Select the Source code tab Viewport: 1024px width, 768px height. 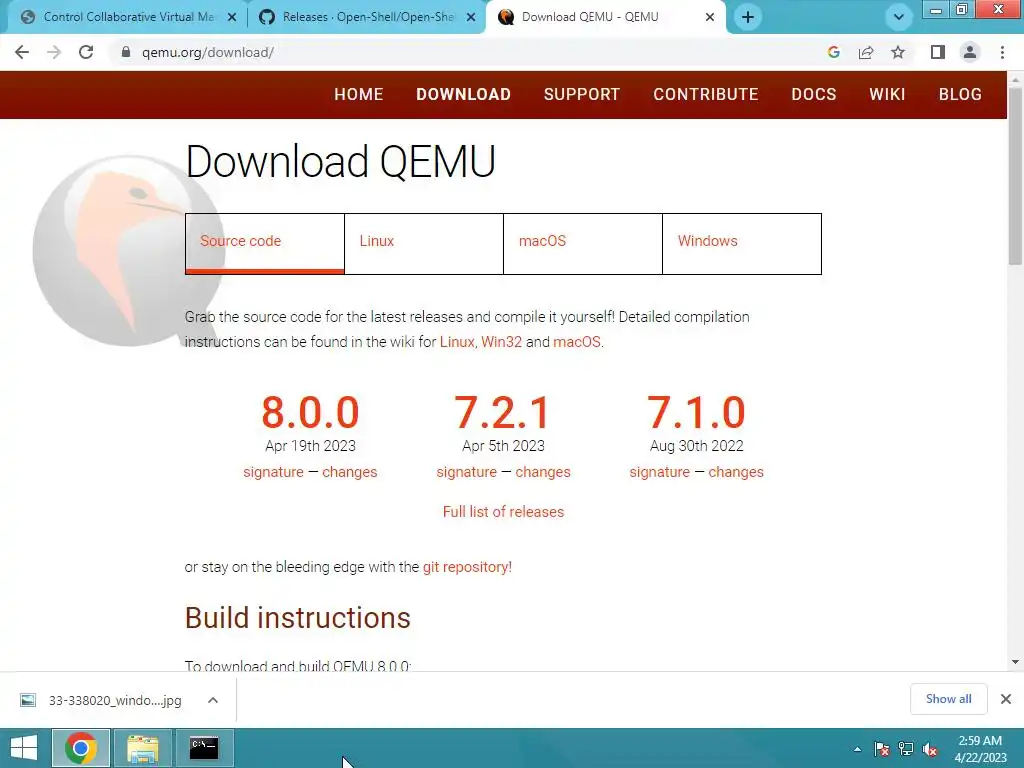point(264,244)
